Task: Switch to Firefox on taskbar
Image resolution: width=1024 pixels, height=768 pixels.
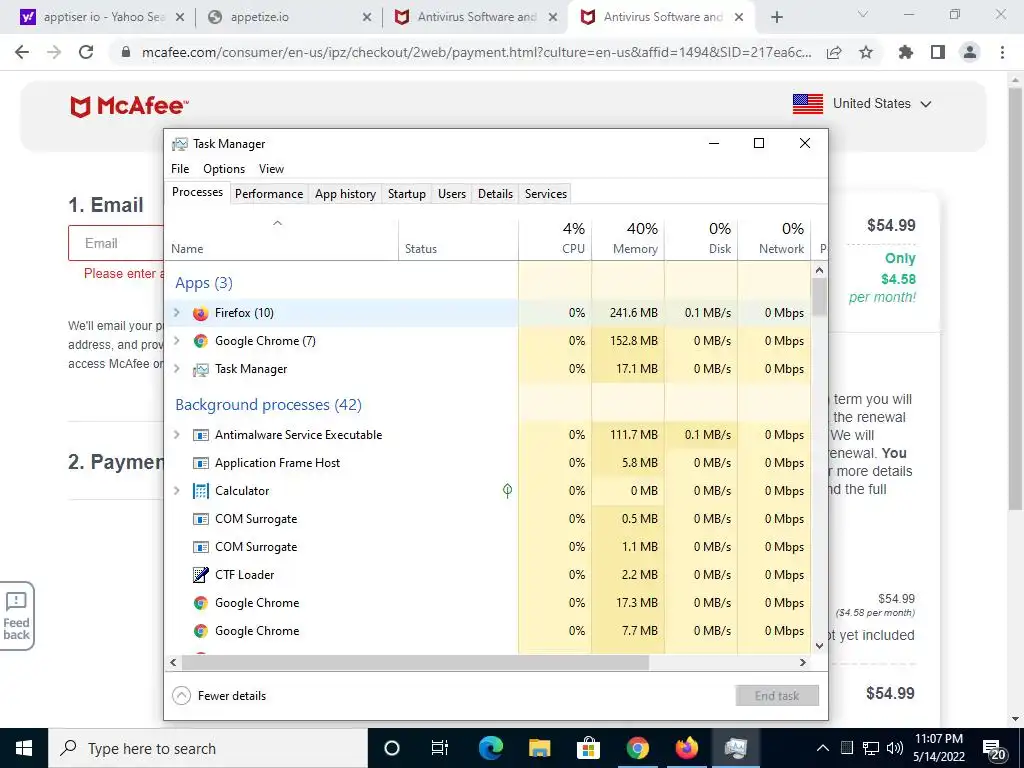Action: click(686, 748)
